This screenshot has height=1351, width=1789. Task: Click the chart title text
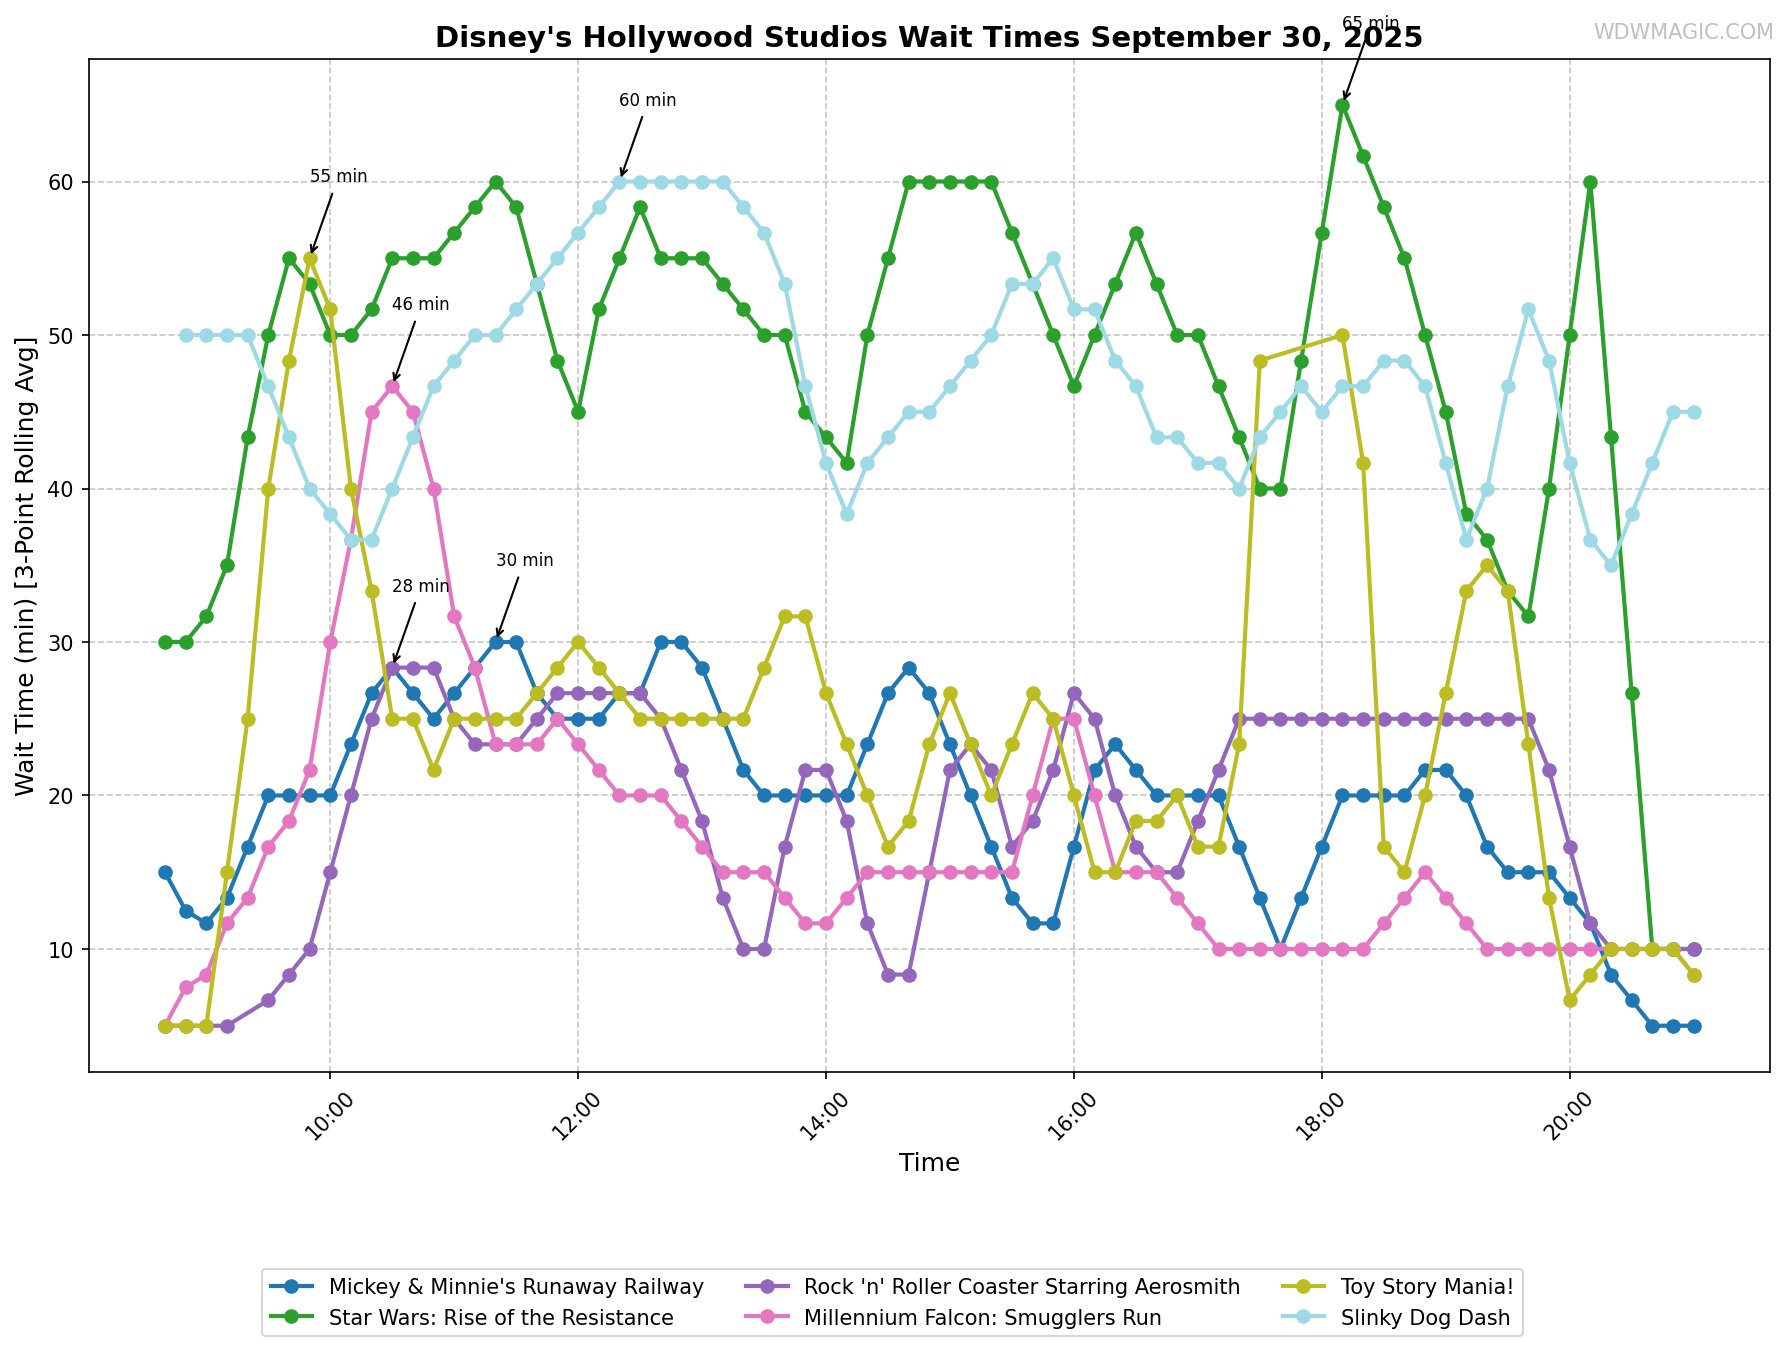tap(928, 37)
